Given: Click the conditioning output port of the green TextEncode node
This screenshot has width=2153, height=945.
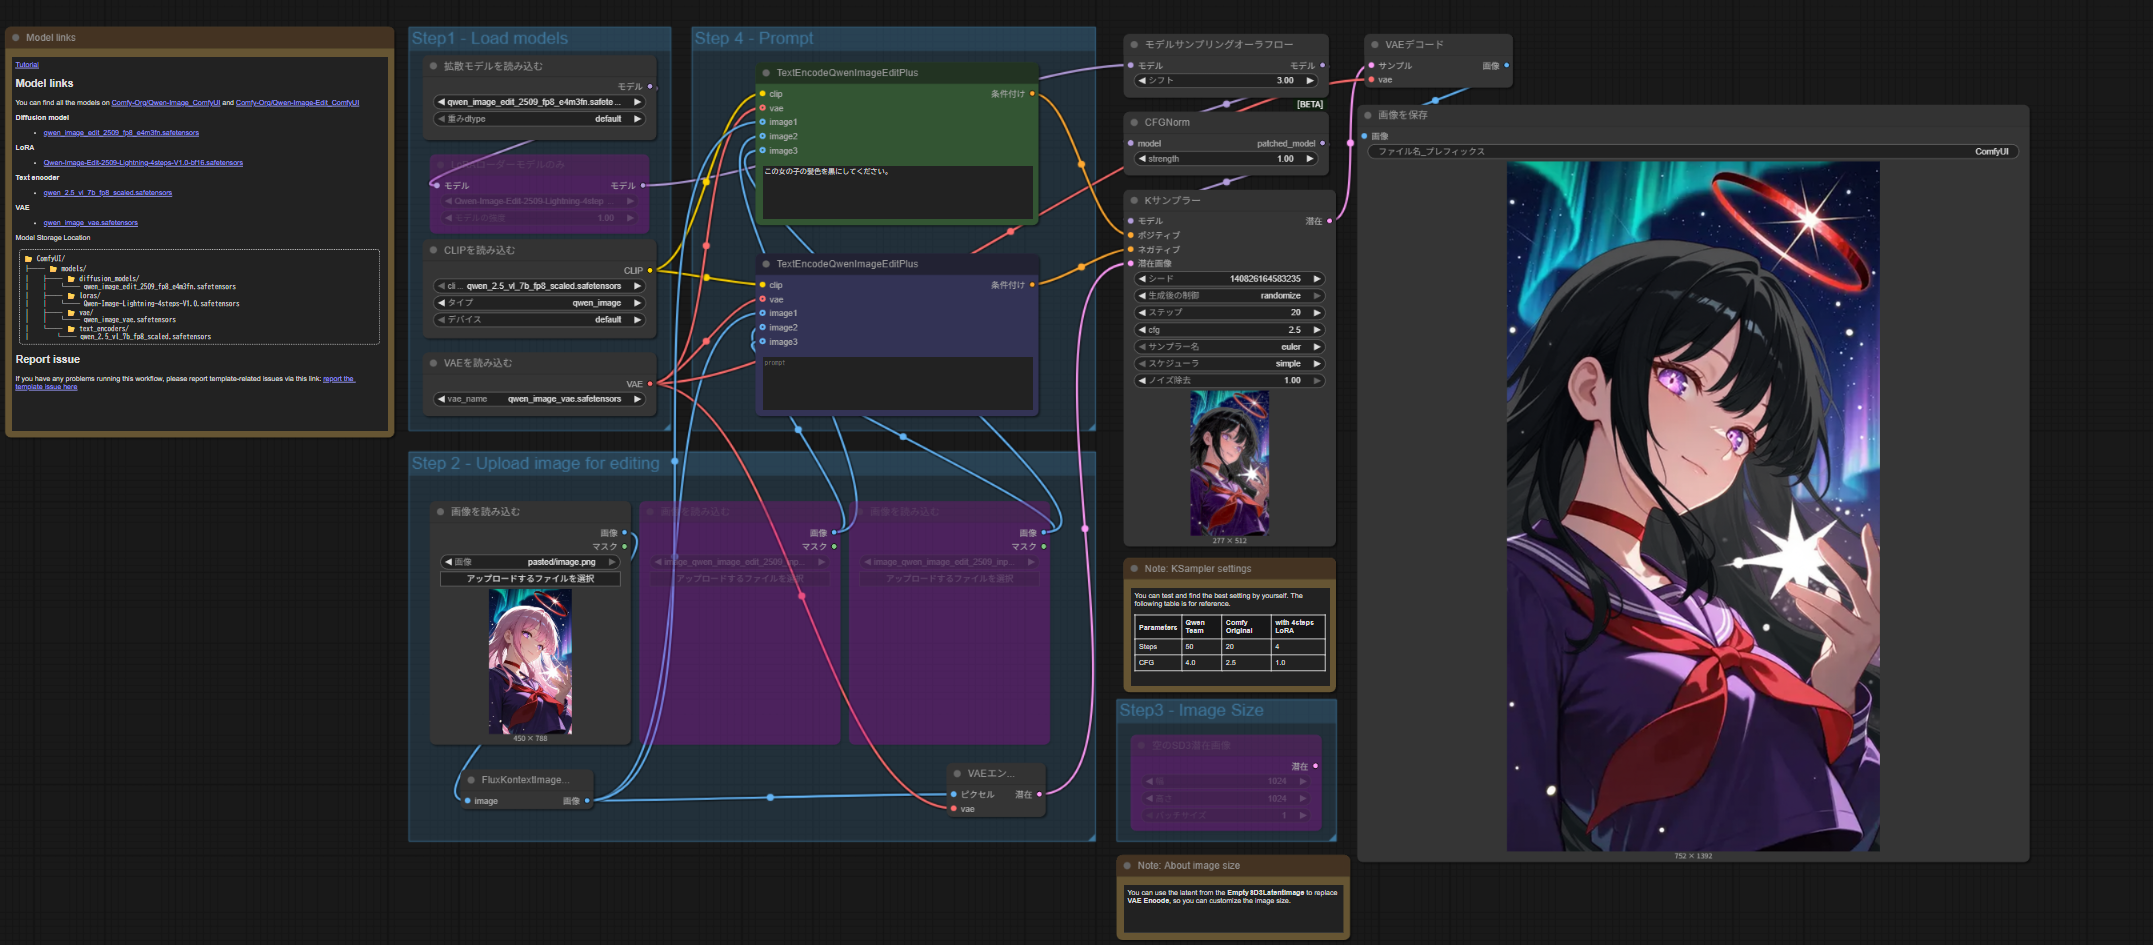Looking at the screenshot, I should [1032, 94].
